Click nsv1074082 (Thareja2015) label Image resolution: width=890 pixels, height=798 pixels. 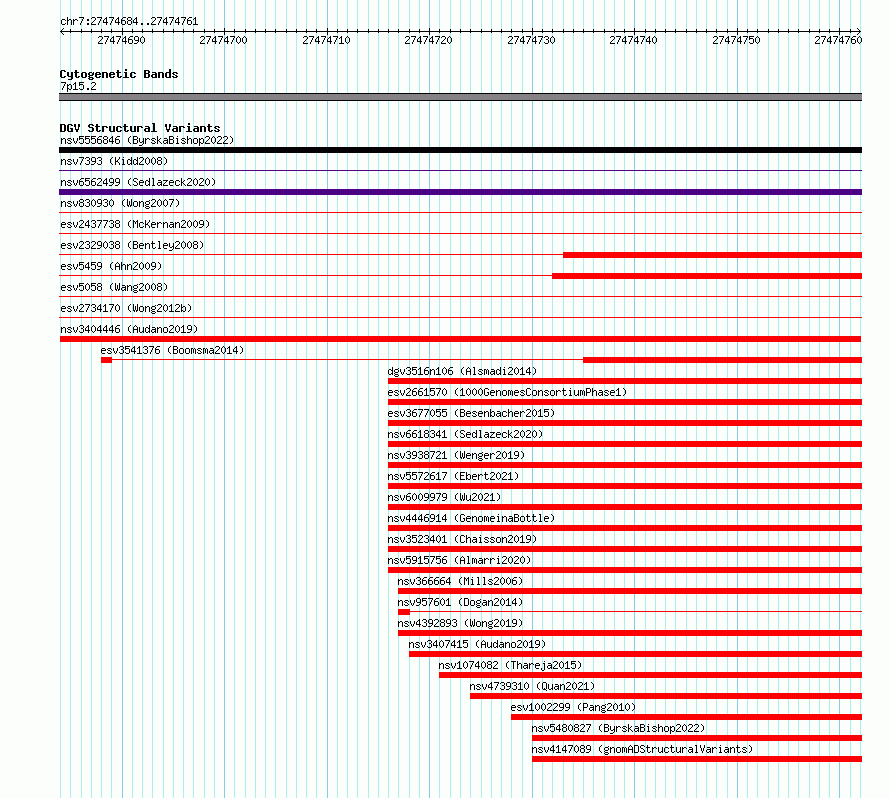(510, 665)
